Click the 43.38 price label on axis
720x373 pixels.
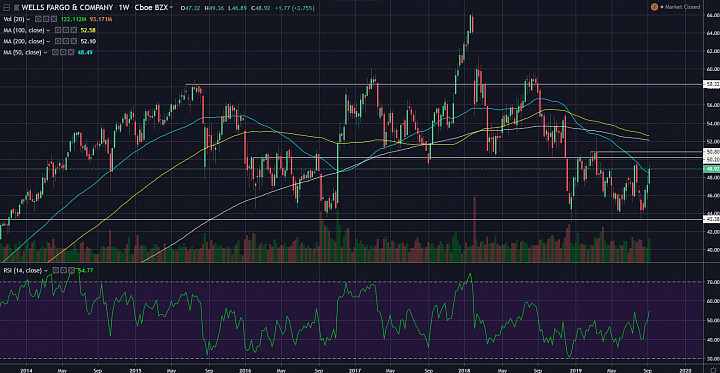coord(711,219)
